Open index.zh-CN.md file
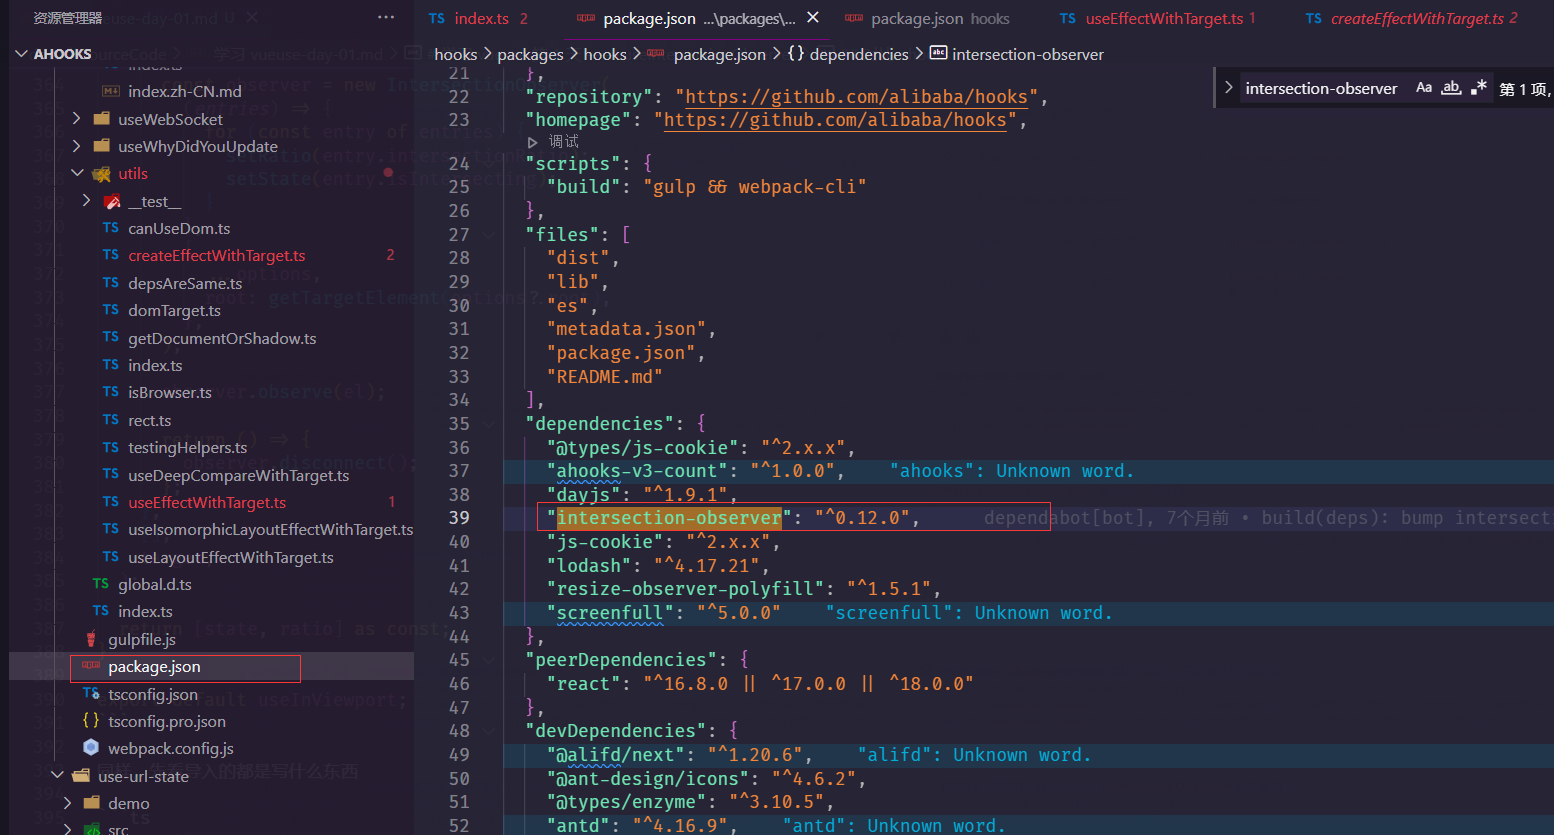Viewport: 1554px width, 835px height. 184,91
